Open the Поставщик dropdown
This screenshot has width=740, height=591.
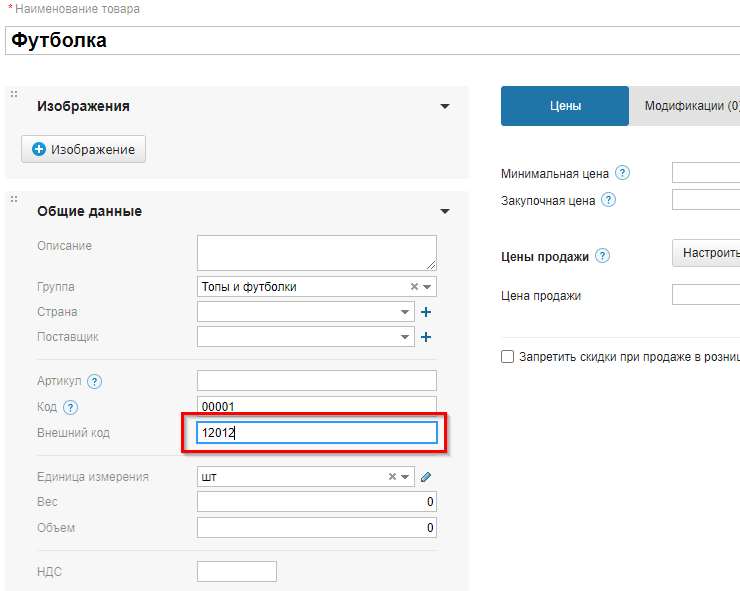coord(405,338)
